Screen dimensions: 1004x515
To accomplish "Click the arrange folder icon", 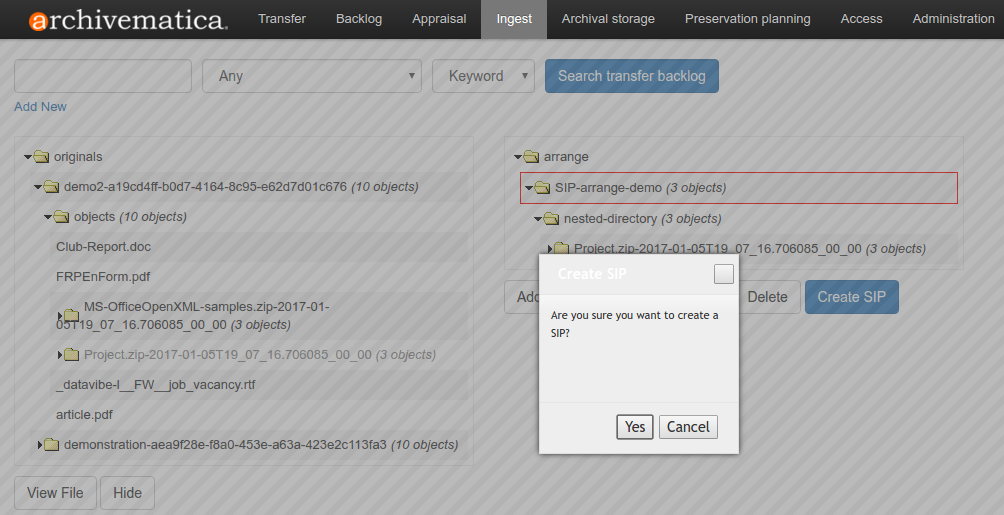I will coord(531,157).
